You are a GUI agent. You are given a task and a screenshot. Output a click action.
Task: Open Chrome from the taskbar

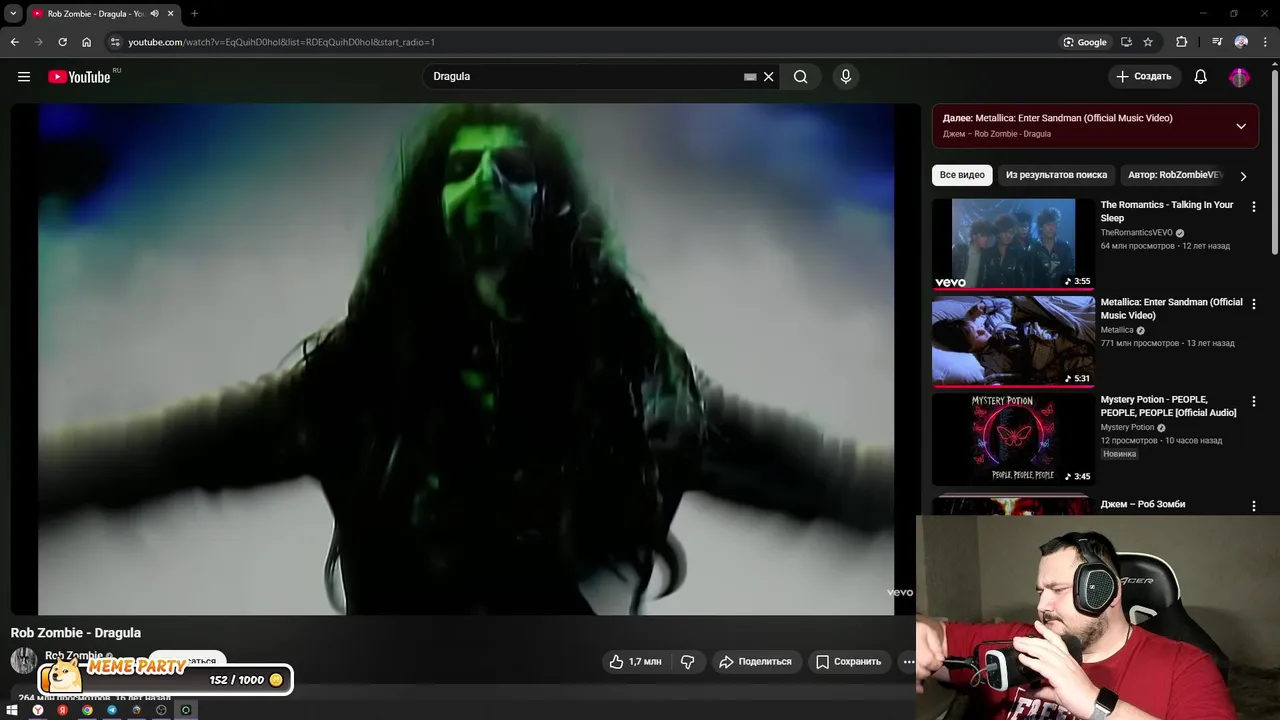[x=87, y=710]
